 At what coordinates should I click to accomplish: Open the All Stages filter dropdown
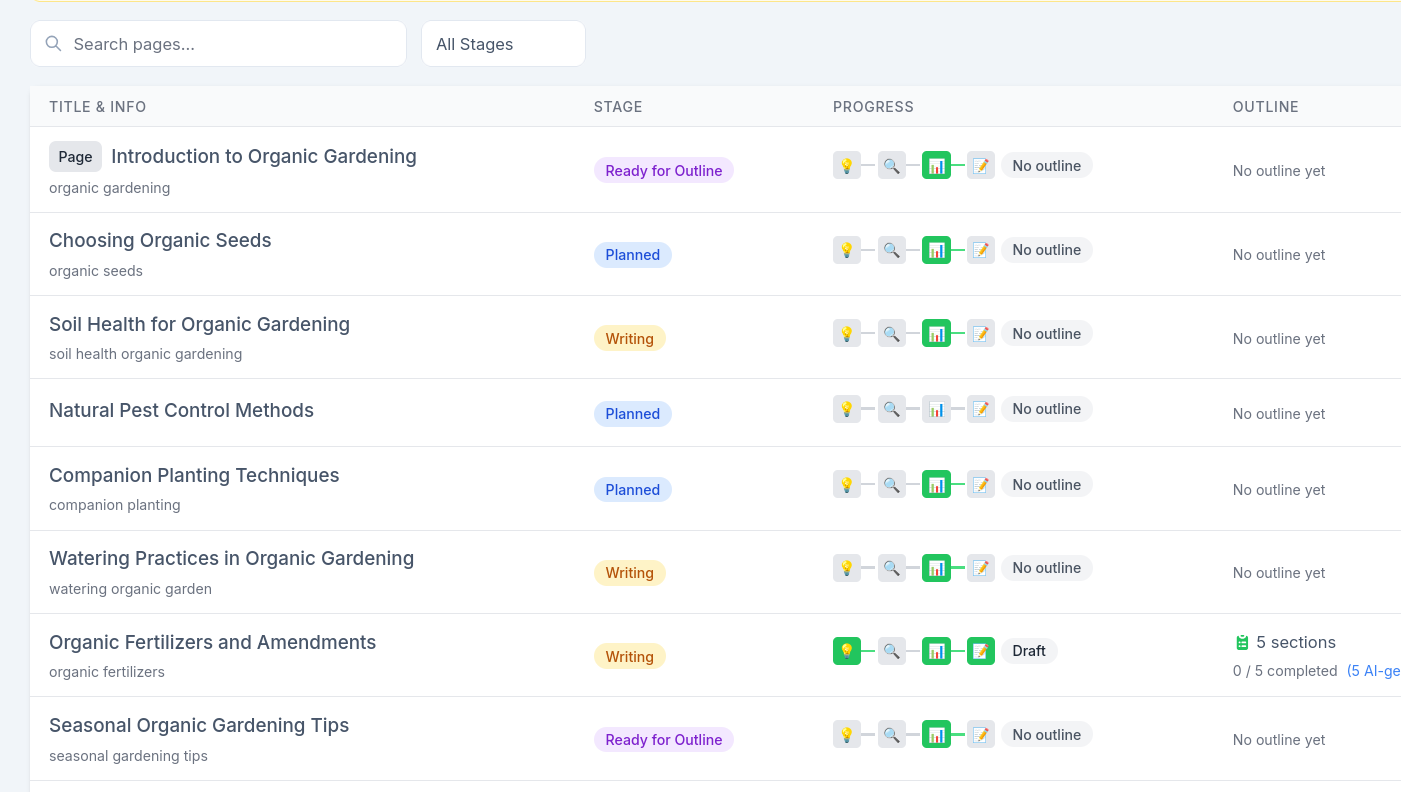pos(503,43)
